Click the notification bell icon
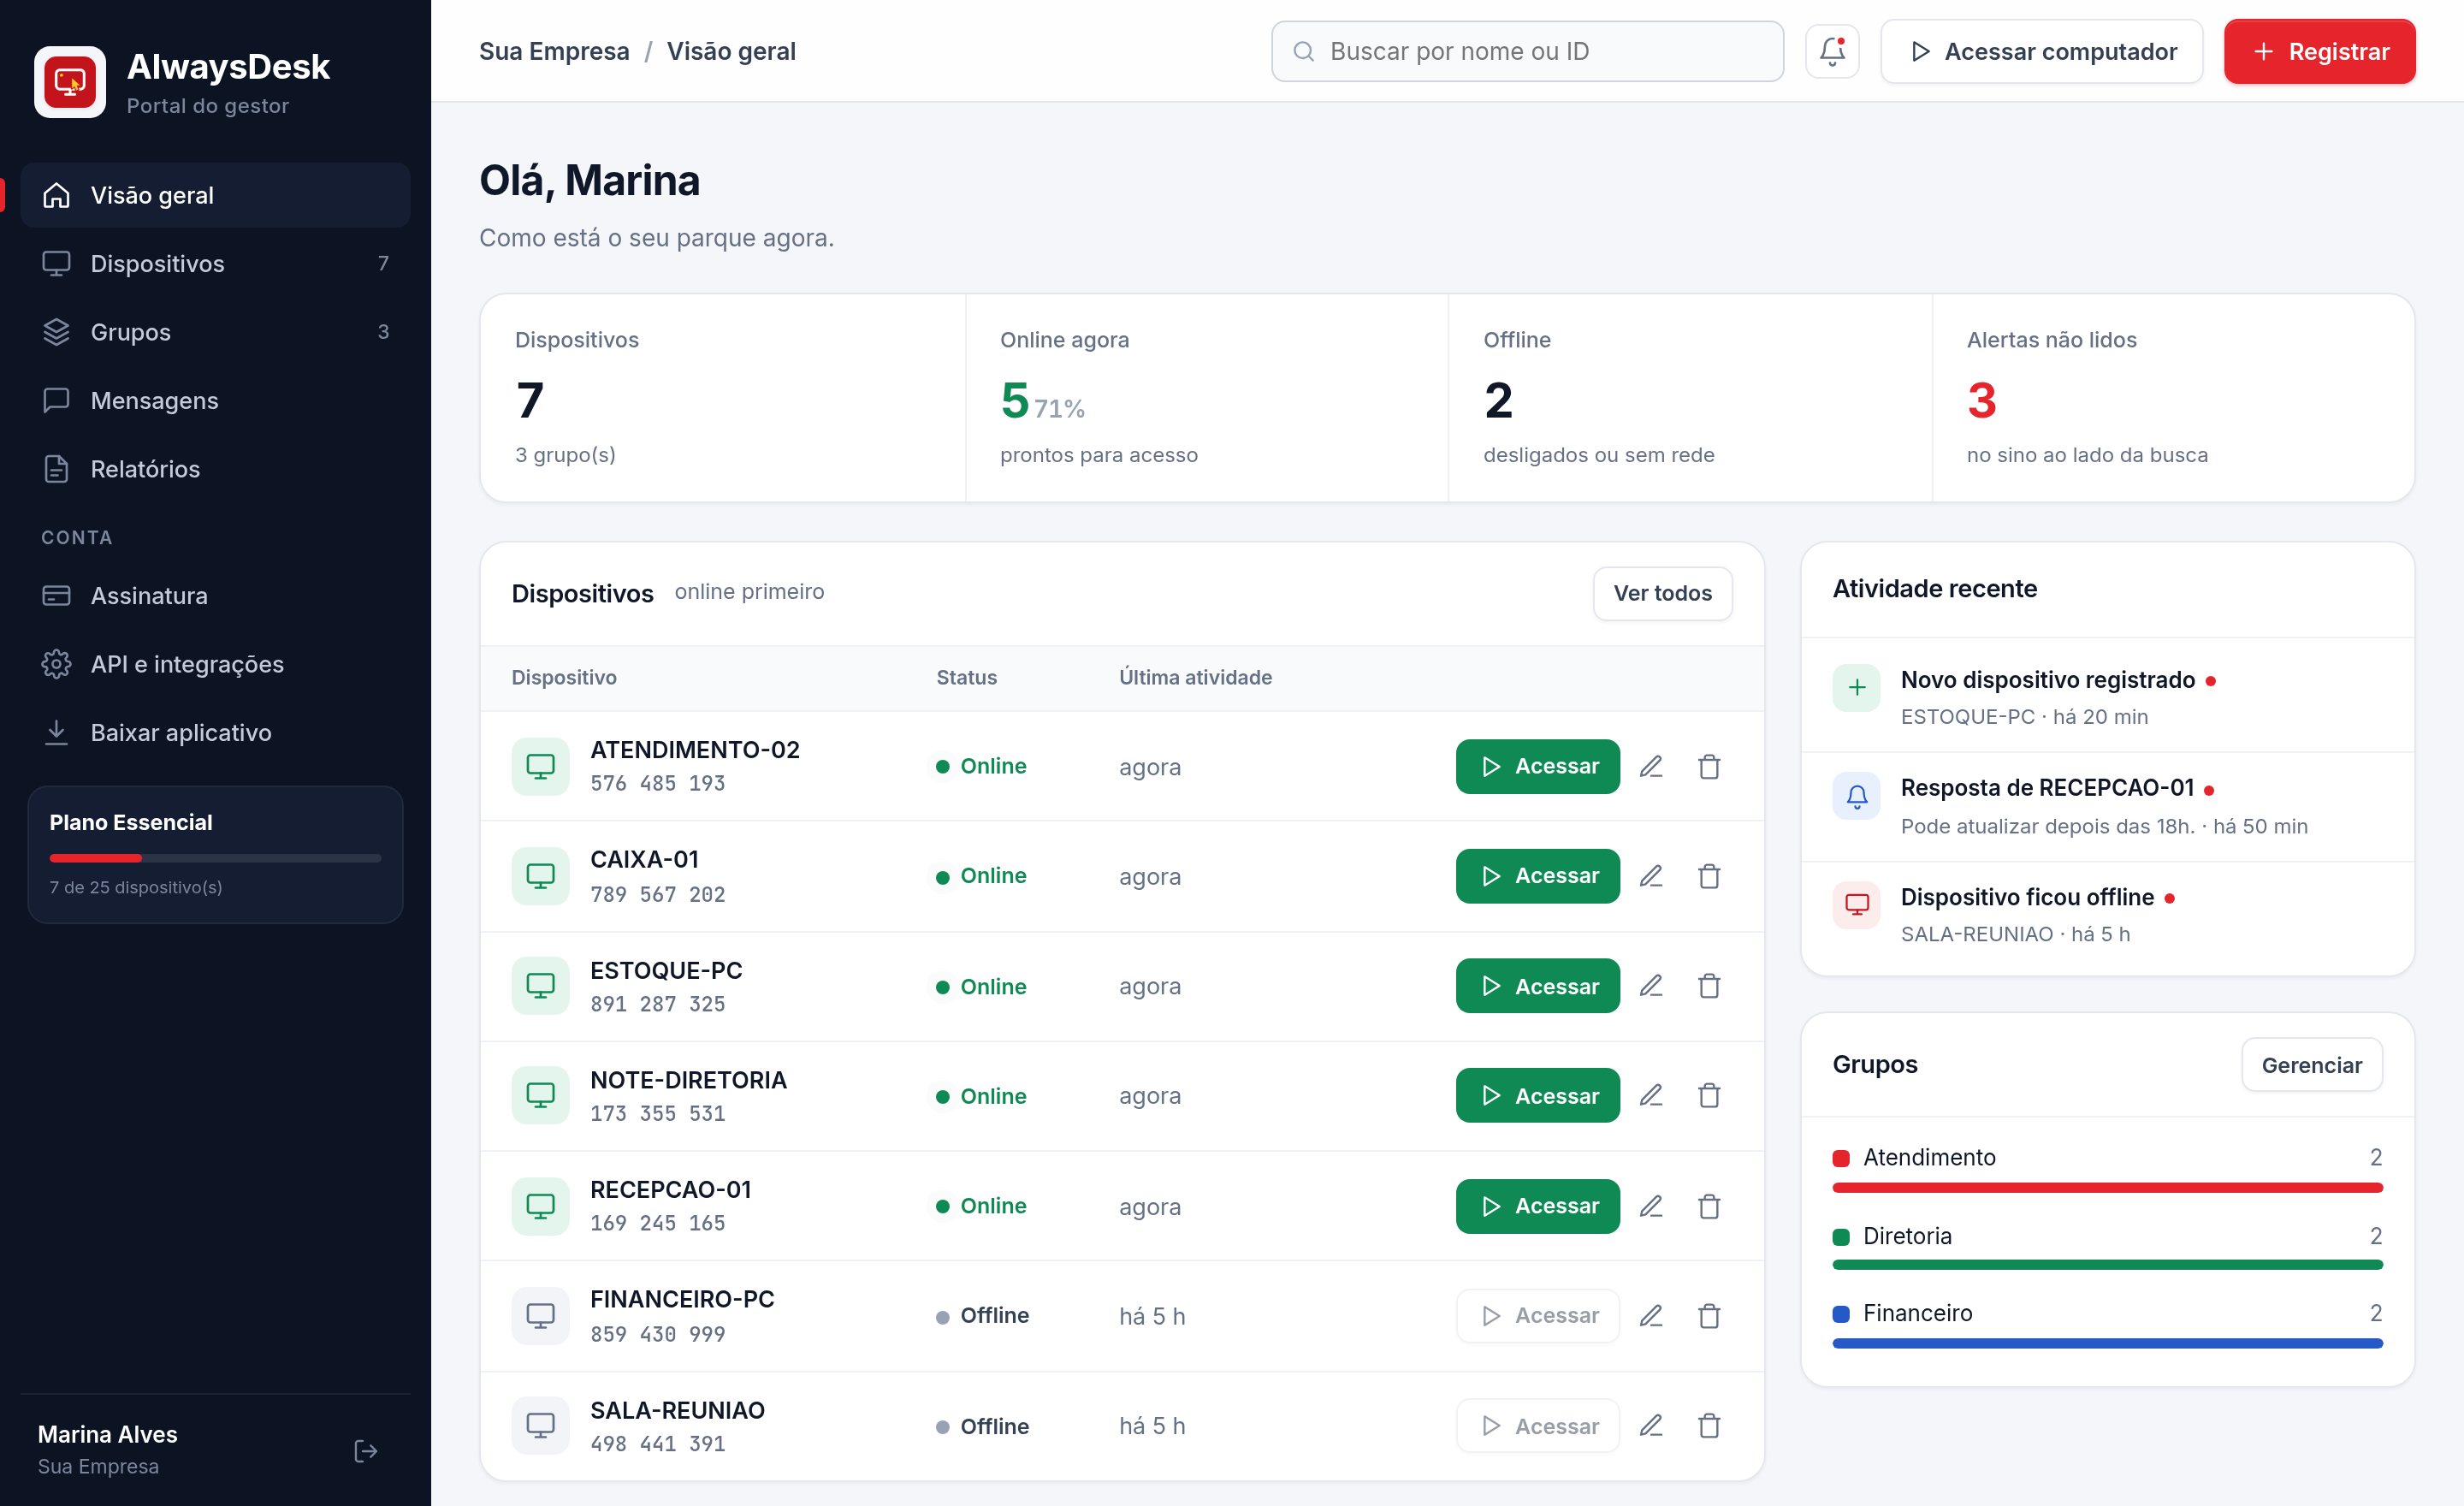The width and height of the screenshot is (2464, 1506). 1831,51
